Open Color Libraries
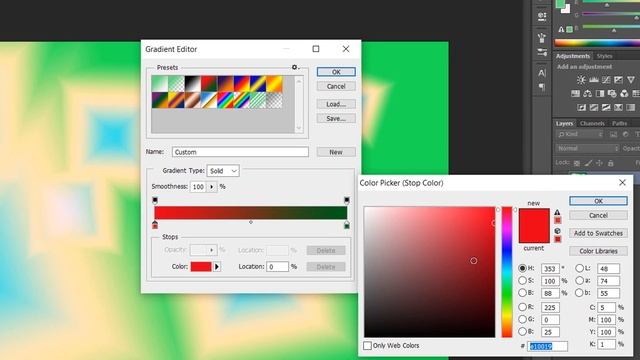Screen dimensions: 640x360 pyautogui.click(x=598, y=251)
